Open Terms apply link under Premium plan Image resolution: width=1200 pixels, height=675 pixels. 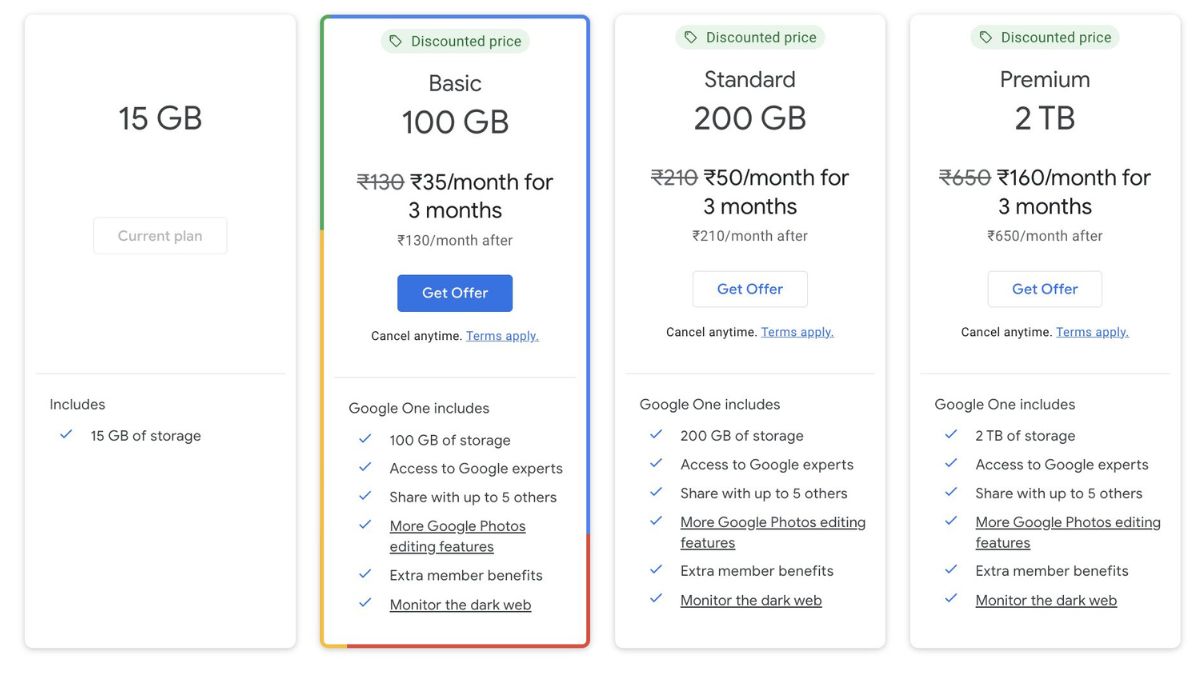(x=1093, y=331)
